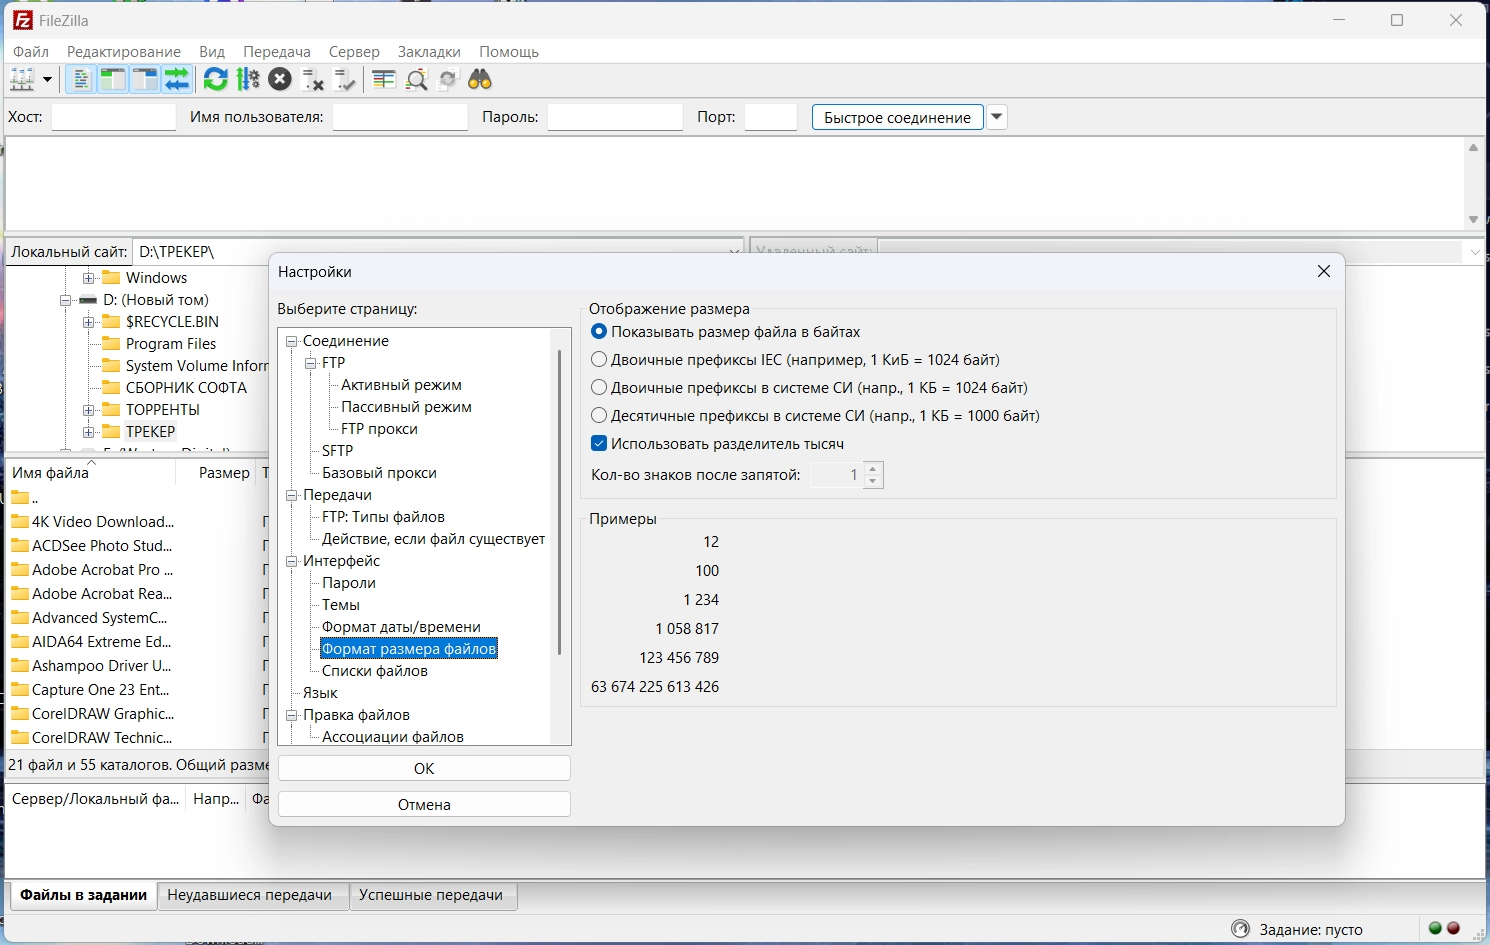
Task: Toggle message log display icon
Action: [x=81, y=80]
